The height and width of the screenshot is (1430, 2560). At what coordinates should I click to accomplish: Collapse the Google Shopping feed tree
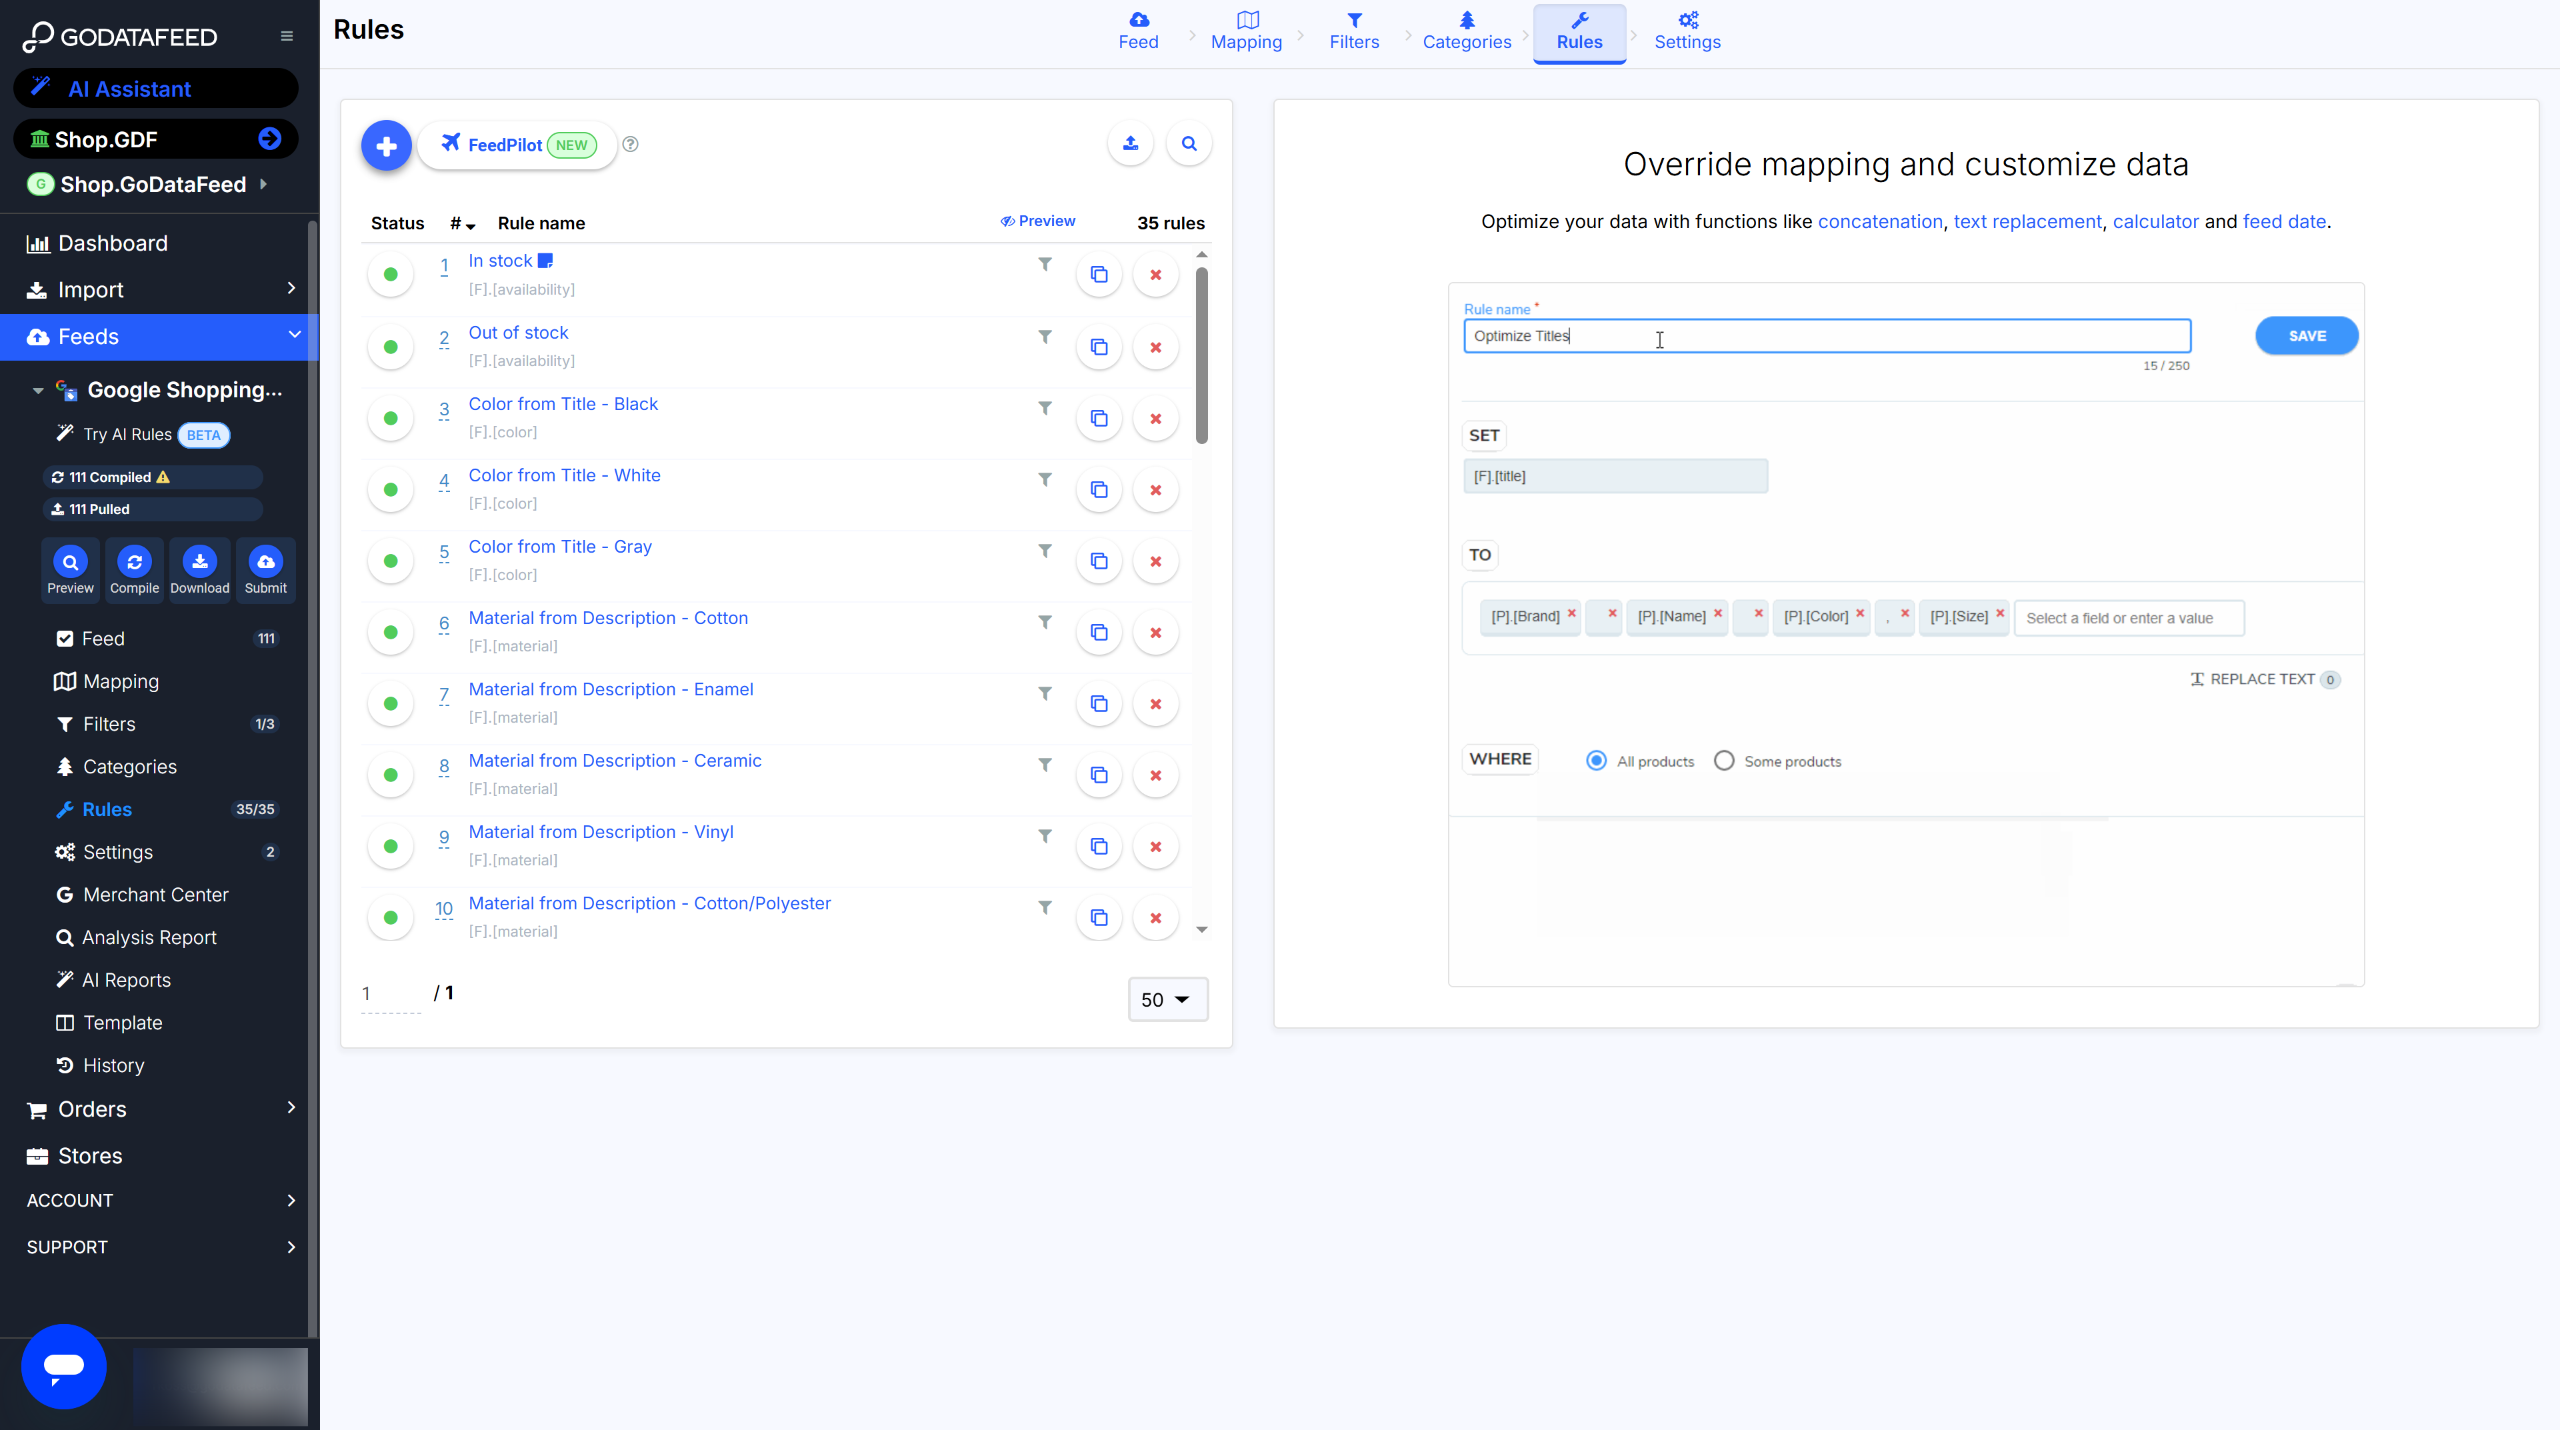[x=38, y=391]
